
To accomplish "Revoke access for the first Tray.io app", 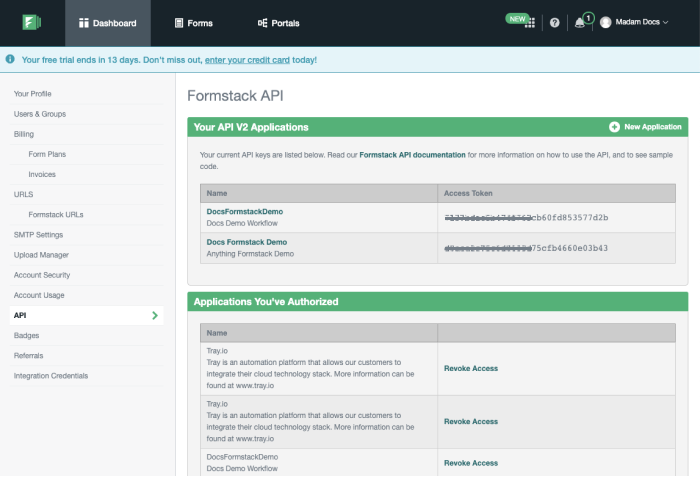I will click(470, 368).
